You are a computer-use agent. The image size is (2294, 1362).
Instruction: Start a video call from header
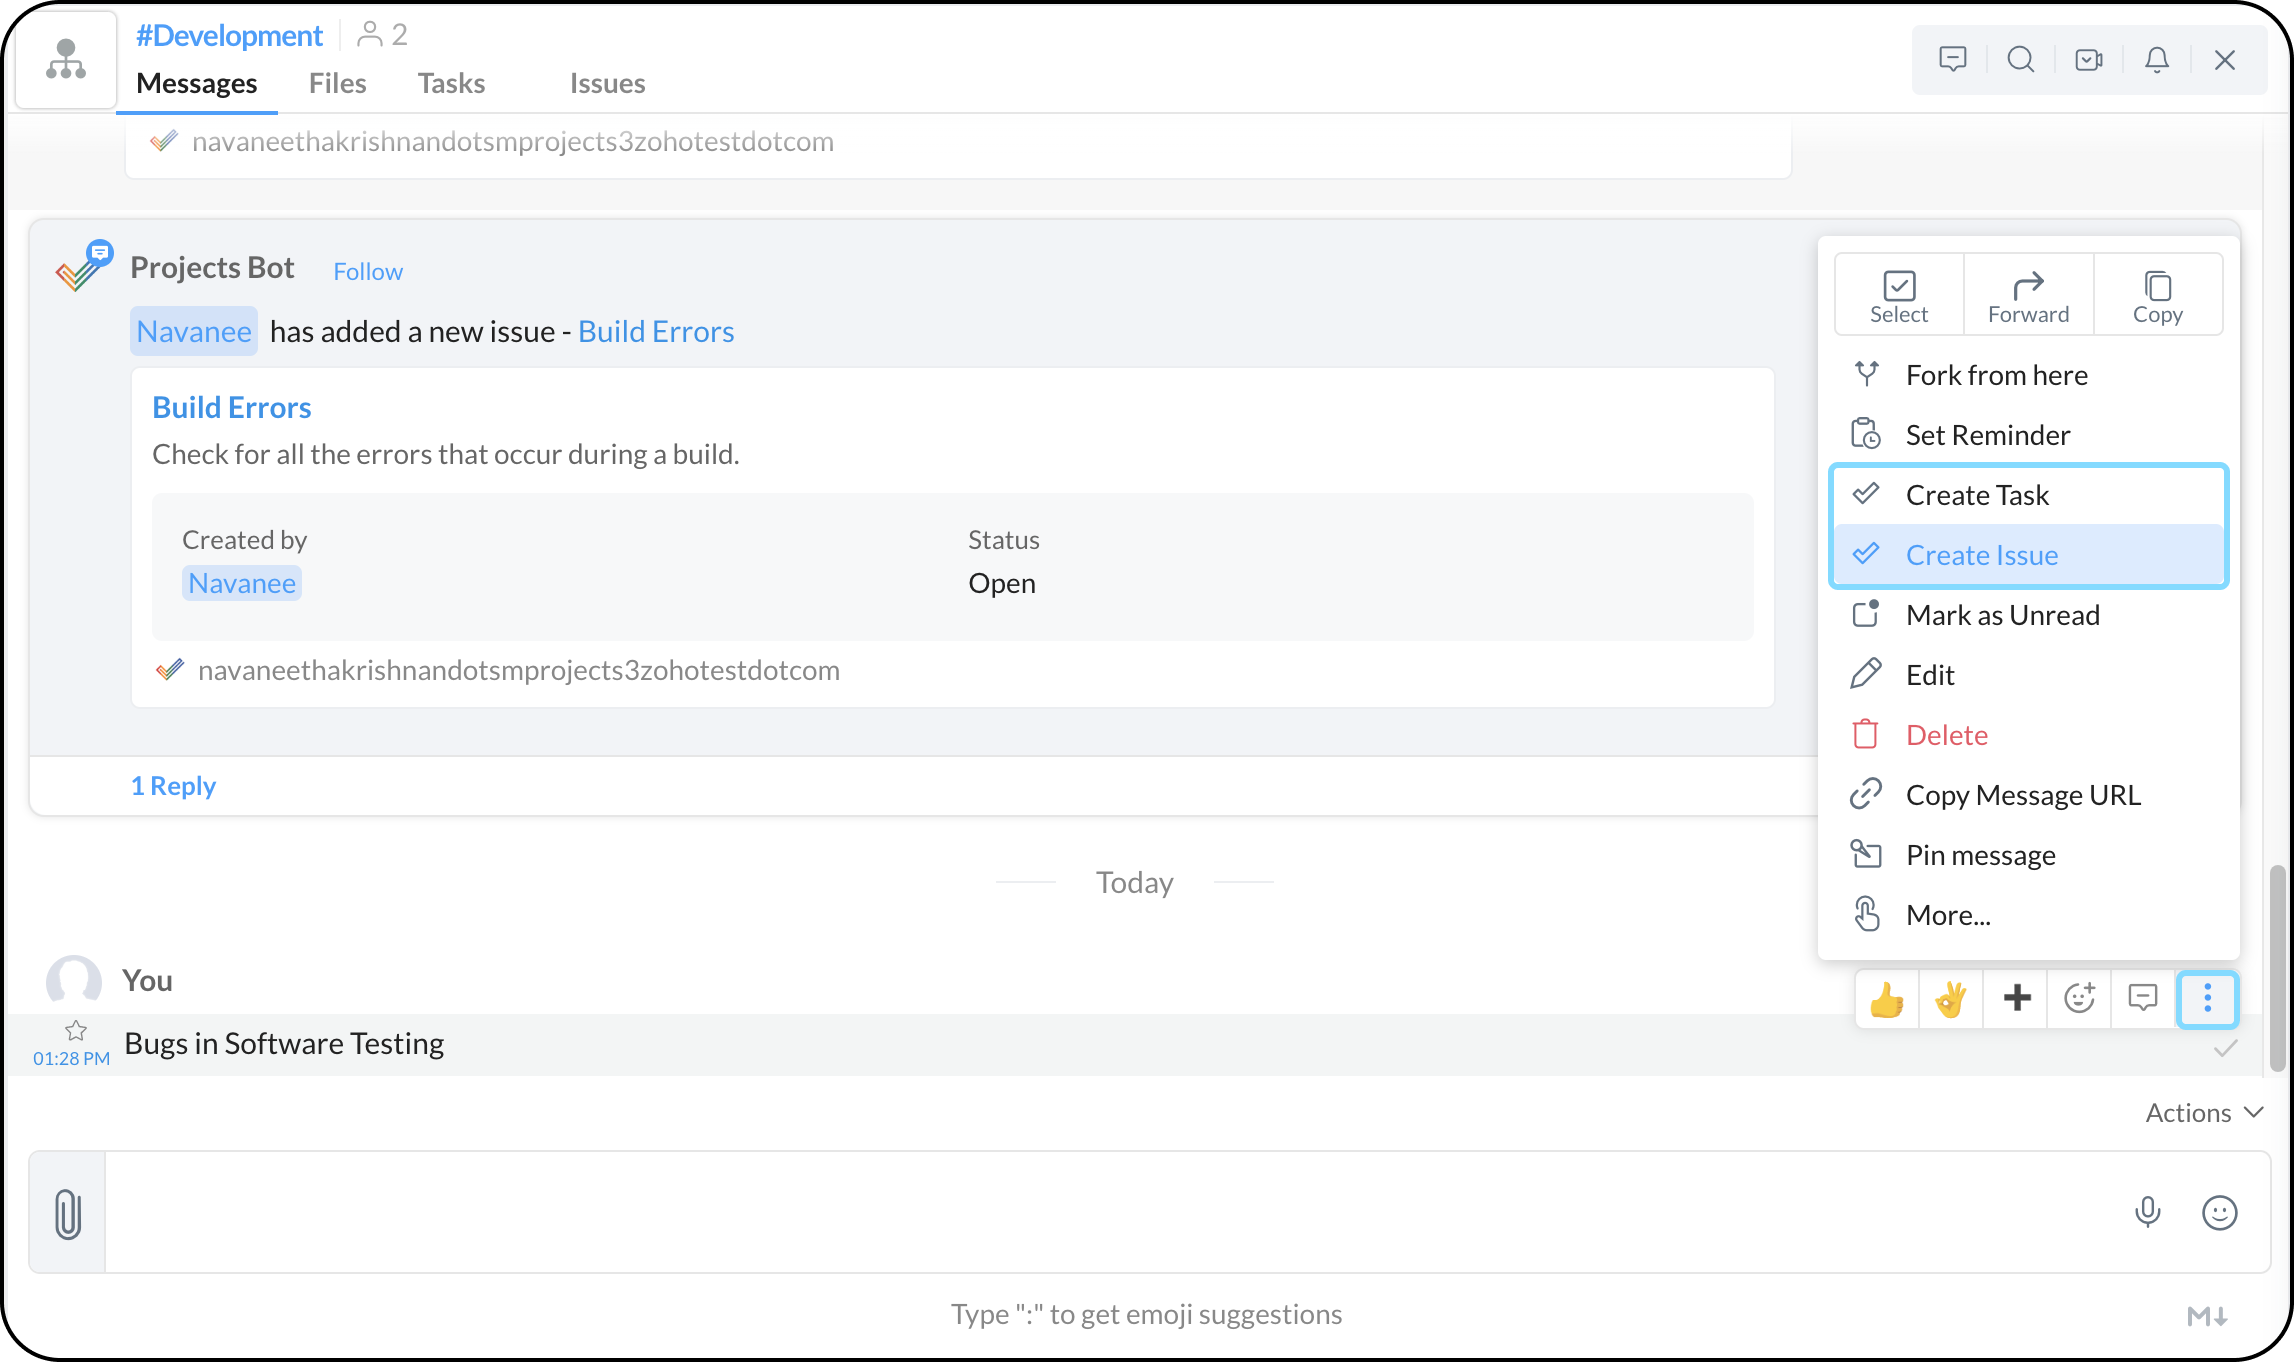pyautogui.click(x=2089, y=60)
